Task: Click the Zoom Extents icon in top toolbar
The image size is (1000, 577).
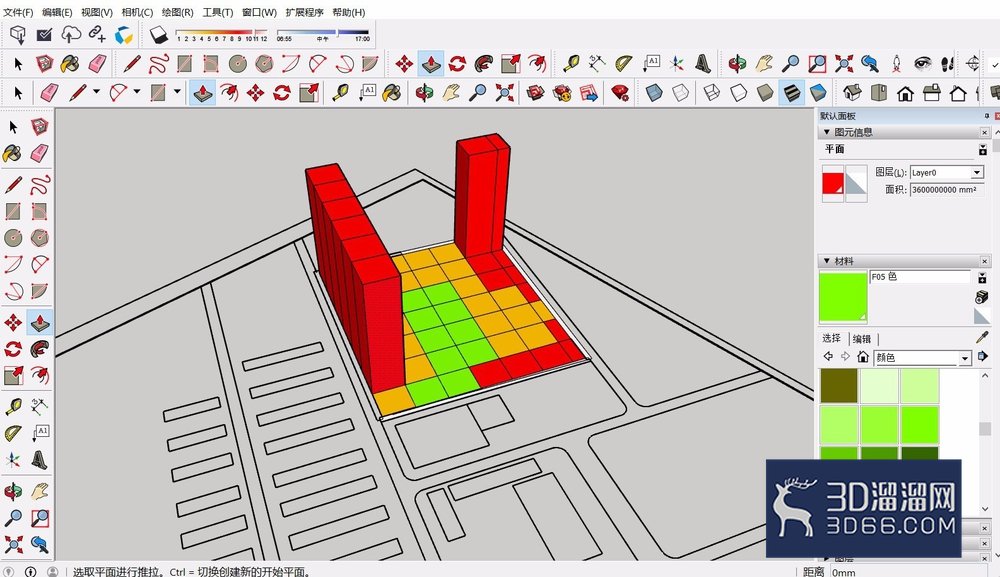Action: coord(844,63)
